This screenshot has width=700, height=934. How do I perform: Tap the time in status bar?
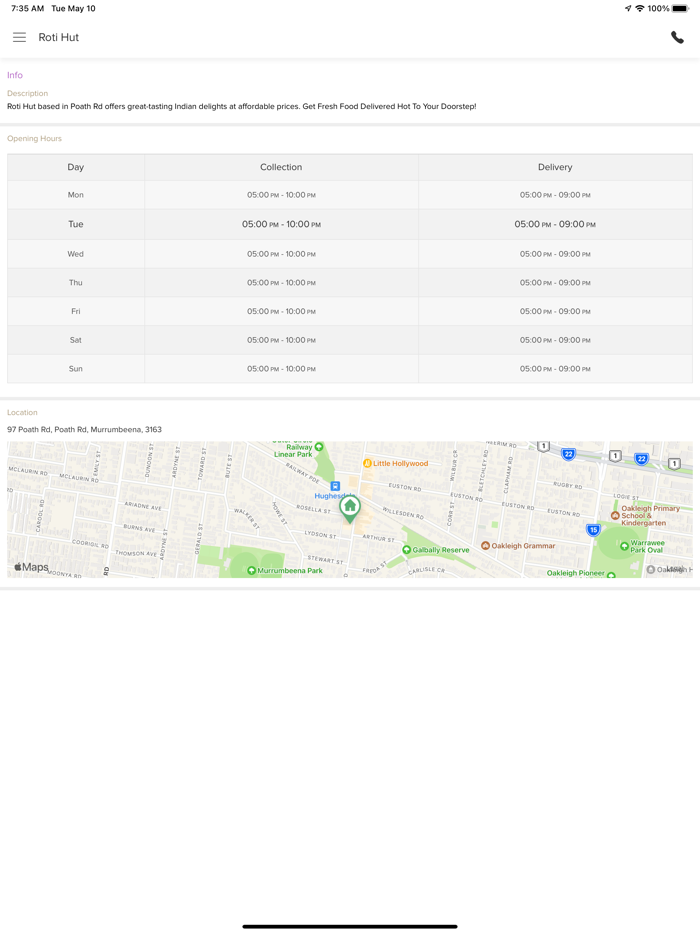coord(27,8)
